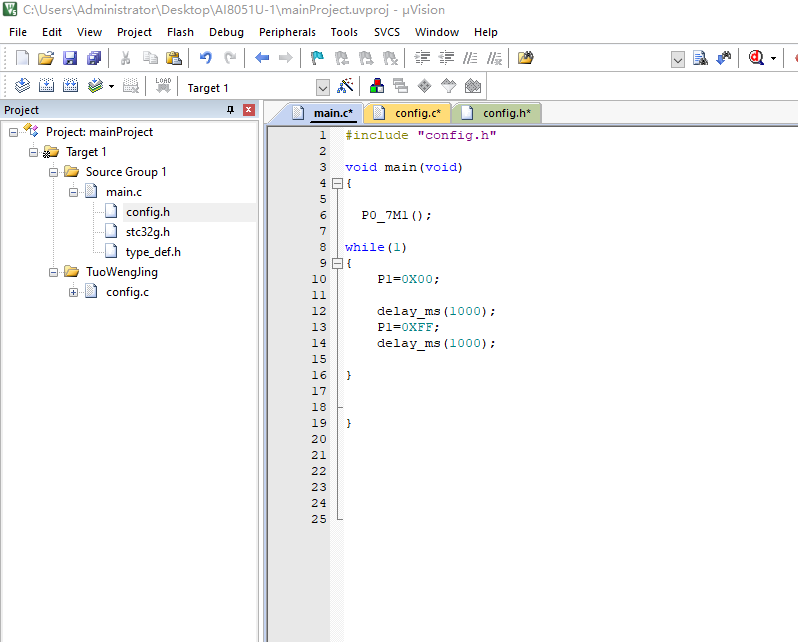798x642 pixels.
Task: Unindent selected lines icon
Action: click(x=446, y=58)
